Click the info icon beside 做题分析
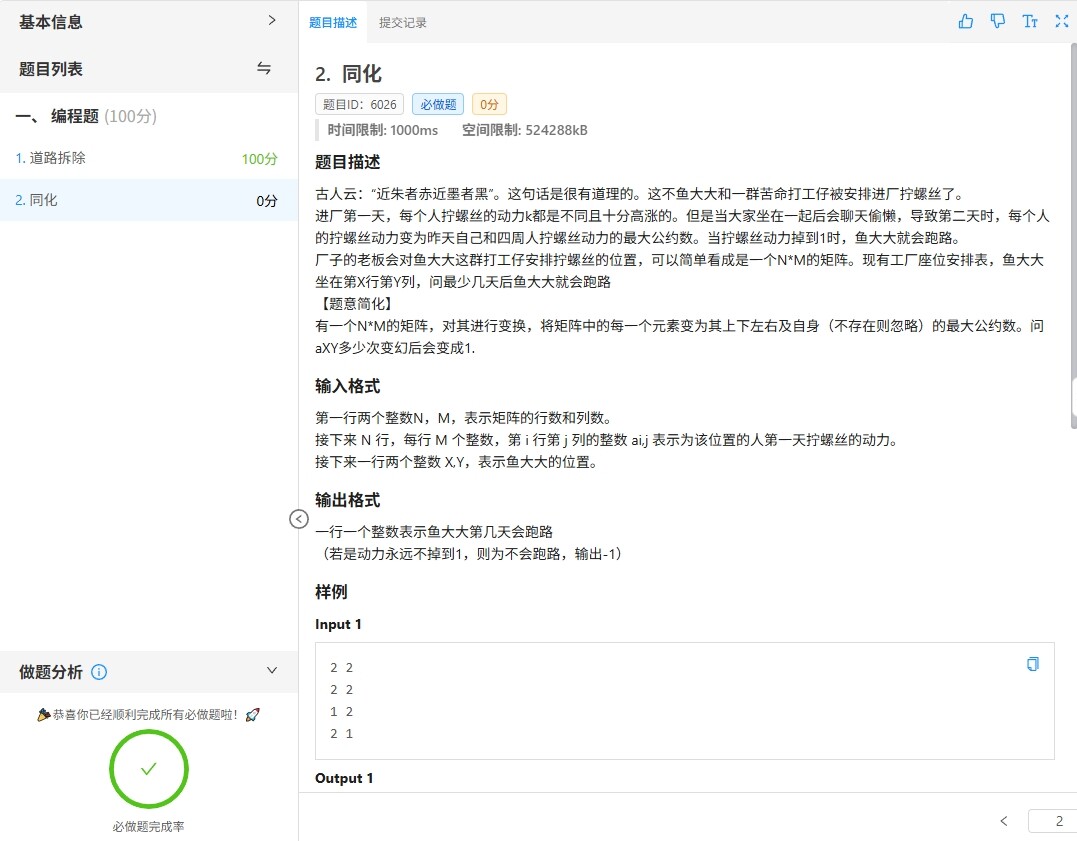 tap(99, 672)
